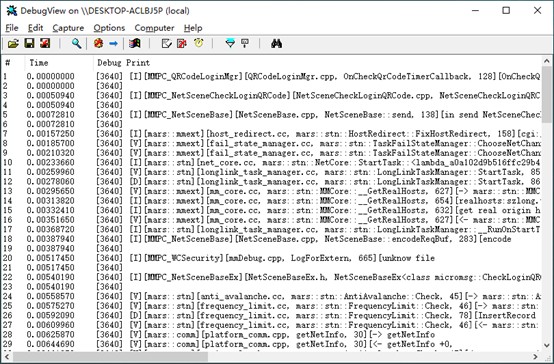Select row 3 NetSceneCheckLoginQRCode entry
Screen dimensions: 554x364
[x=272, y=95]
